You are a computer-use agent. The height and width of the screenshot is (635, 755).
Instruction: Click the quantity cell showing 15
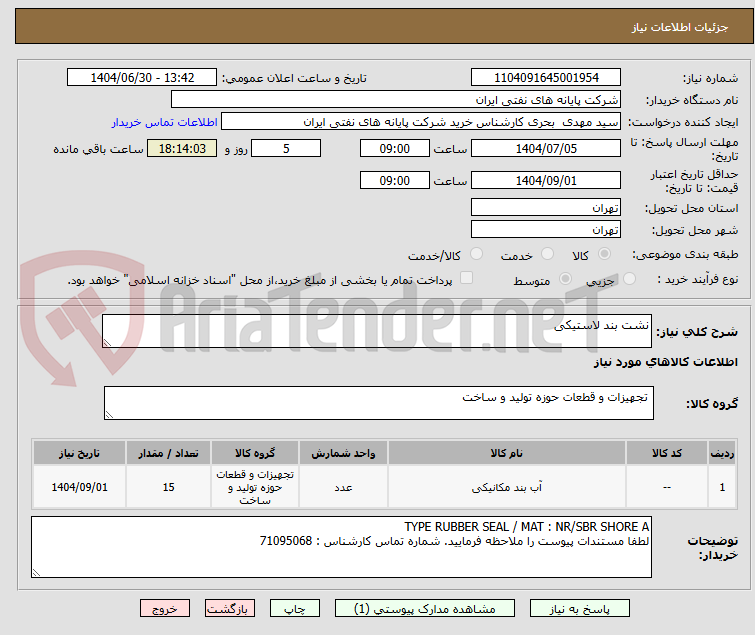pos(168,487)
